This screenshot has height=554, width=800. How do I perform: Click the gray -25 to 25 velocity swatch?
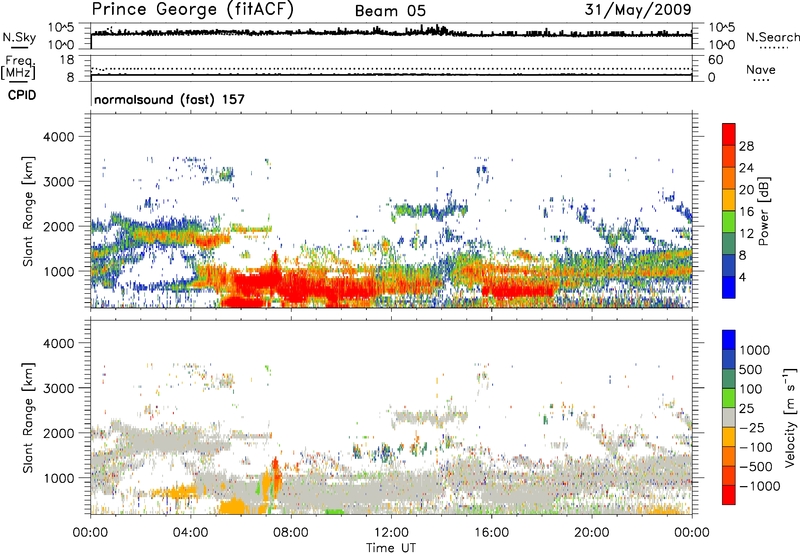[x=729, y=417]
